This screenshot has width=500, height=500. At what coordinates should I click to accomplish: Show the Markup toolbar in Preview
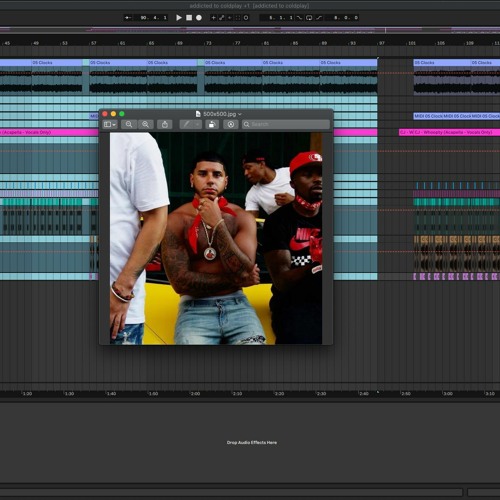(x=231, y=124)
